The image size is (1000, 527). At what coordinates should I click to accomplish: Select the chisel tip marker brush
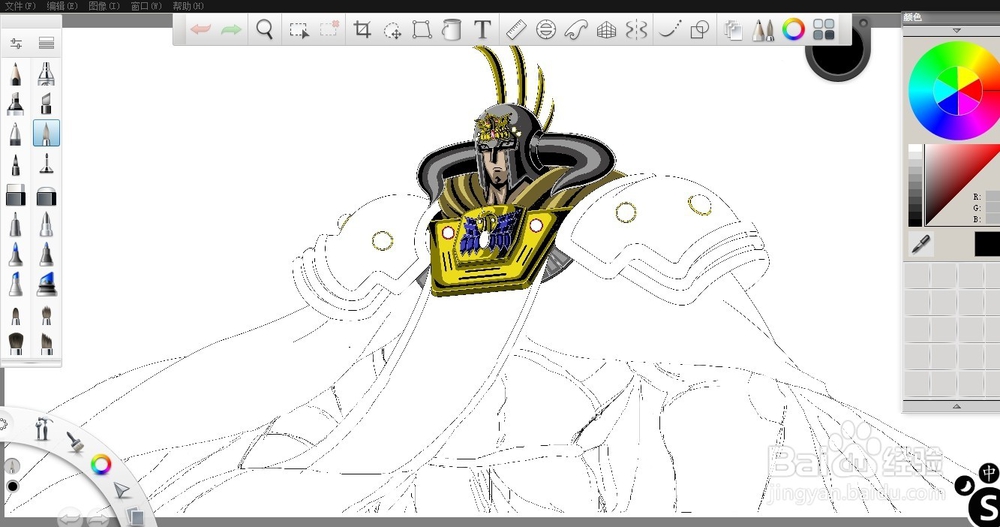click(x=46, y=103)
